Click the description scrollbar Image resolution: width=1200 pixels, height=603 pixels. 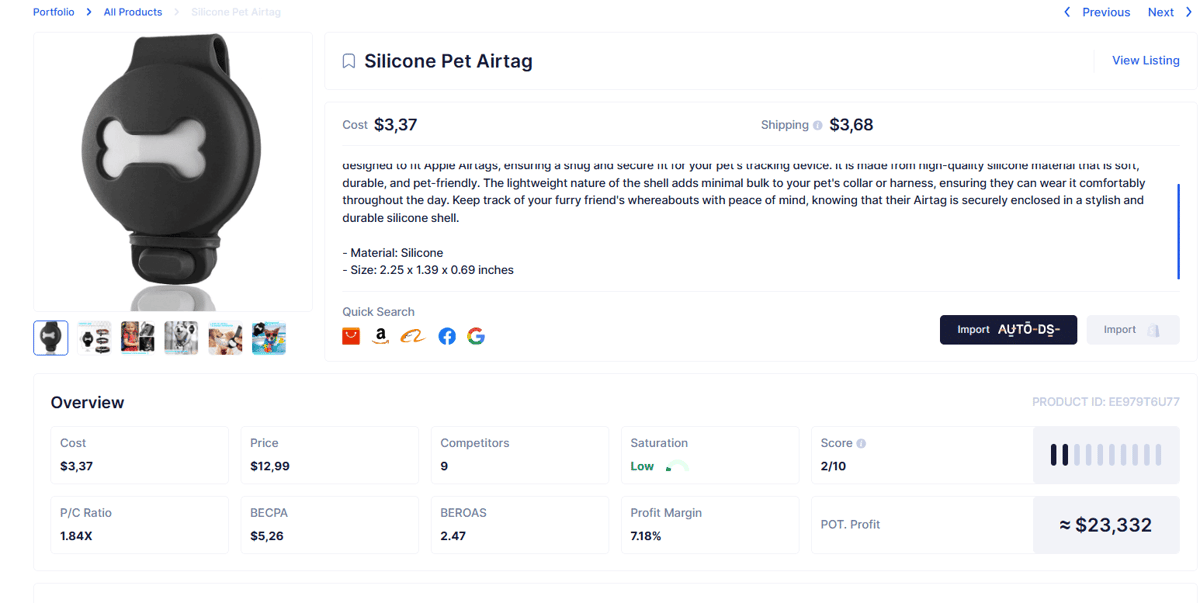click(x=1179, y=232)
